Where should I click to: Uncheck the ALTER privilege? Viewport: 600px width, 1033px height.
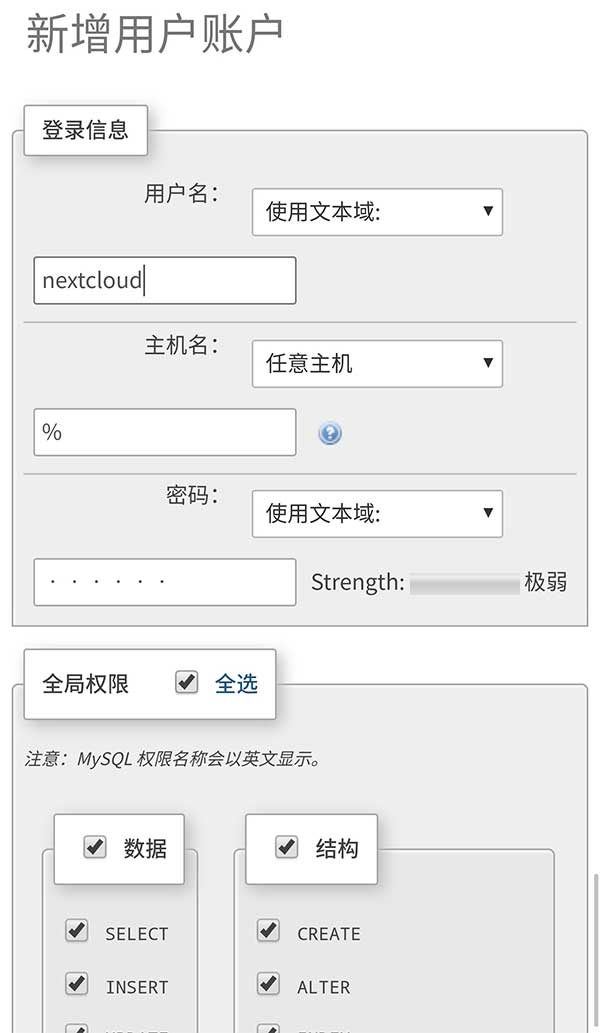(268, 984)
